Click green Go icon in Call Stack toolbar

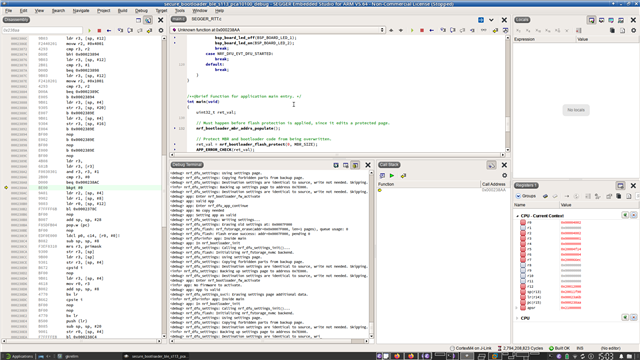392,176
